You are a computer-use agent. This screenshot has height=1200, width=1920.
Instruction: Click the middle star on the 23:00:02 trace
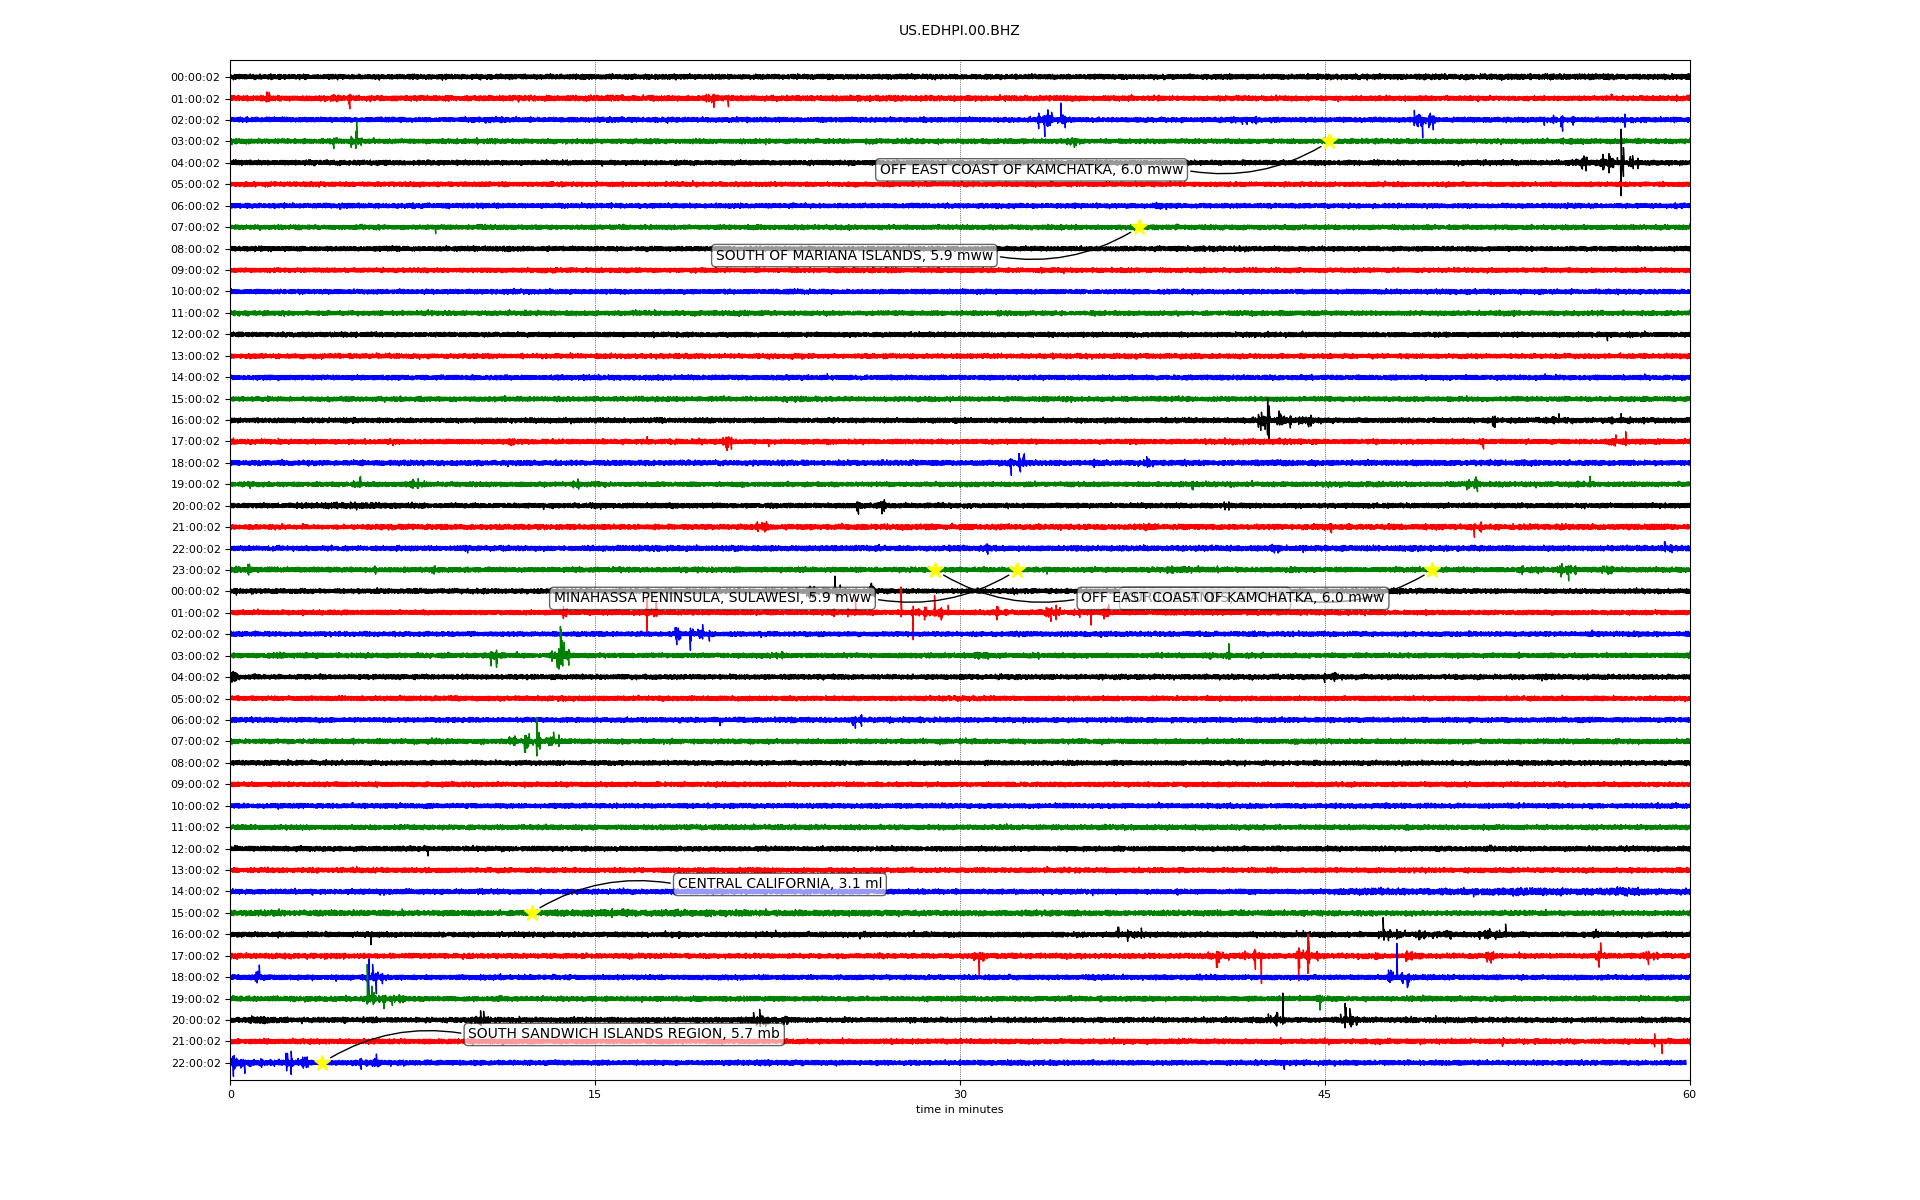pyautogui.click(x=1017, y=570)
